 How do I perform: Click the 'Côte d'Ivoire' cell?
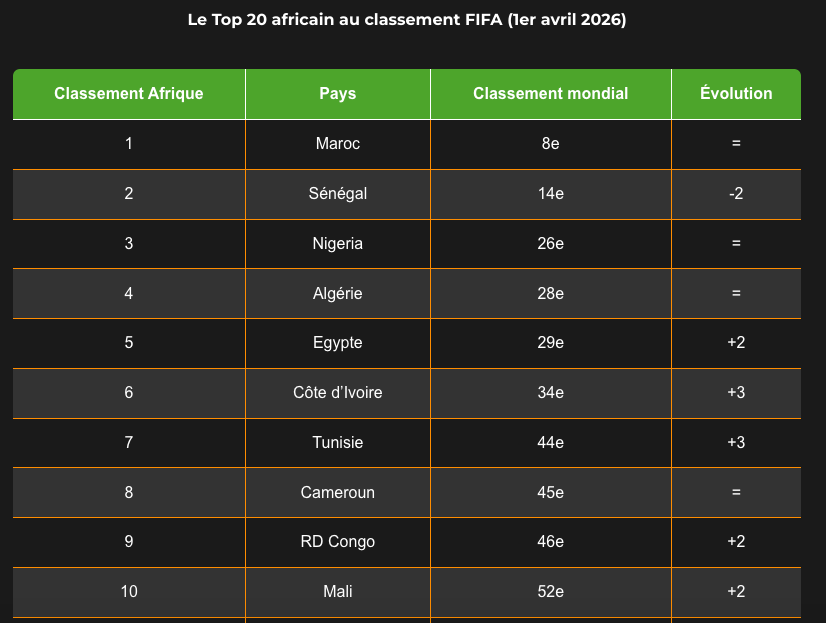(338, 393)
